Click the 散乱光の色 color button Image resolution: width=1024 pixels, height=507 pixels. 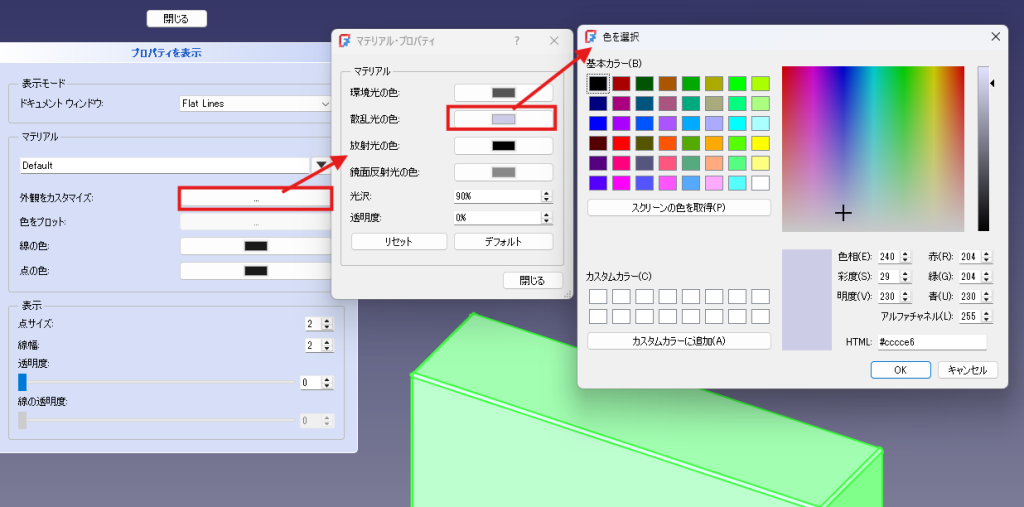tap(503, 119)
